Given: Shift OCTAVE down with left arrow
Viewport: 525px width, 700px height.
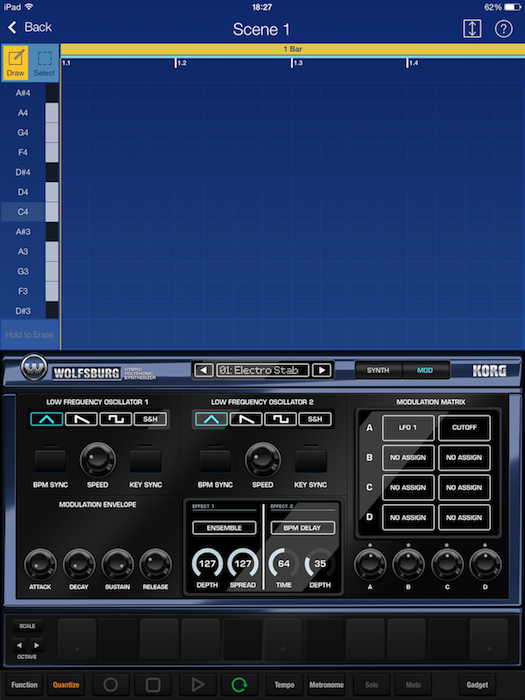Looking at the screenshot, I should (x=19, y=645).
